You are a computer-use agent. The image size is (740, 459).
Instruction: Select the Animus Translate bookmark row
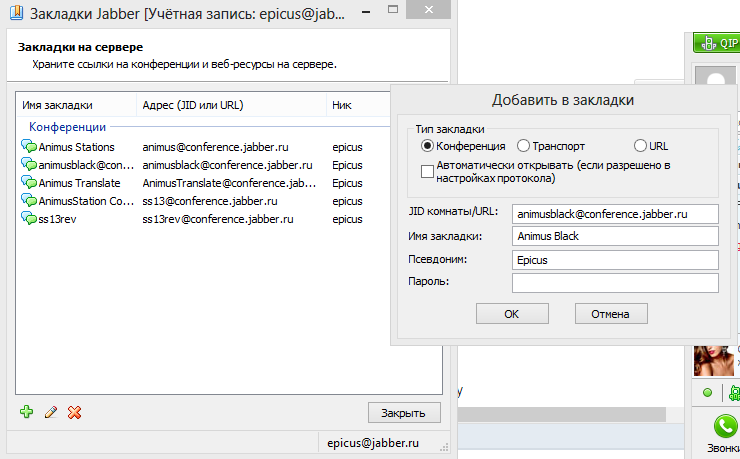[x=204, y=183]
